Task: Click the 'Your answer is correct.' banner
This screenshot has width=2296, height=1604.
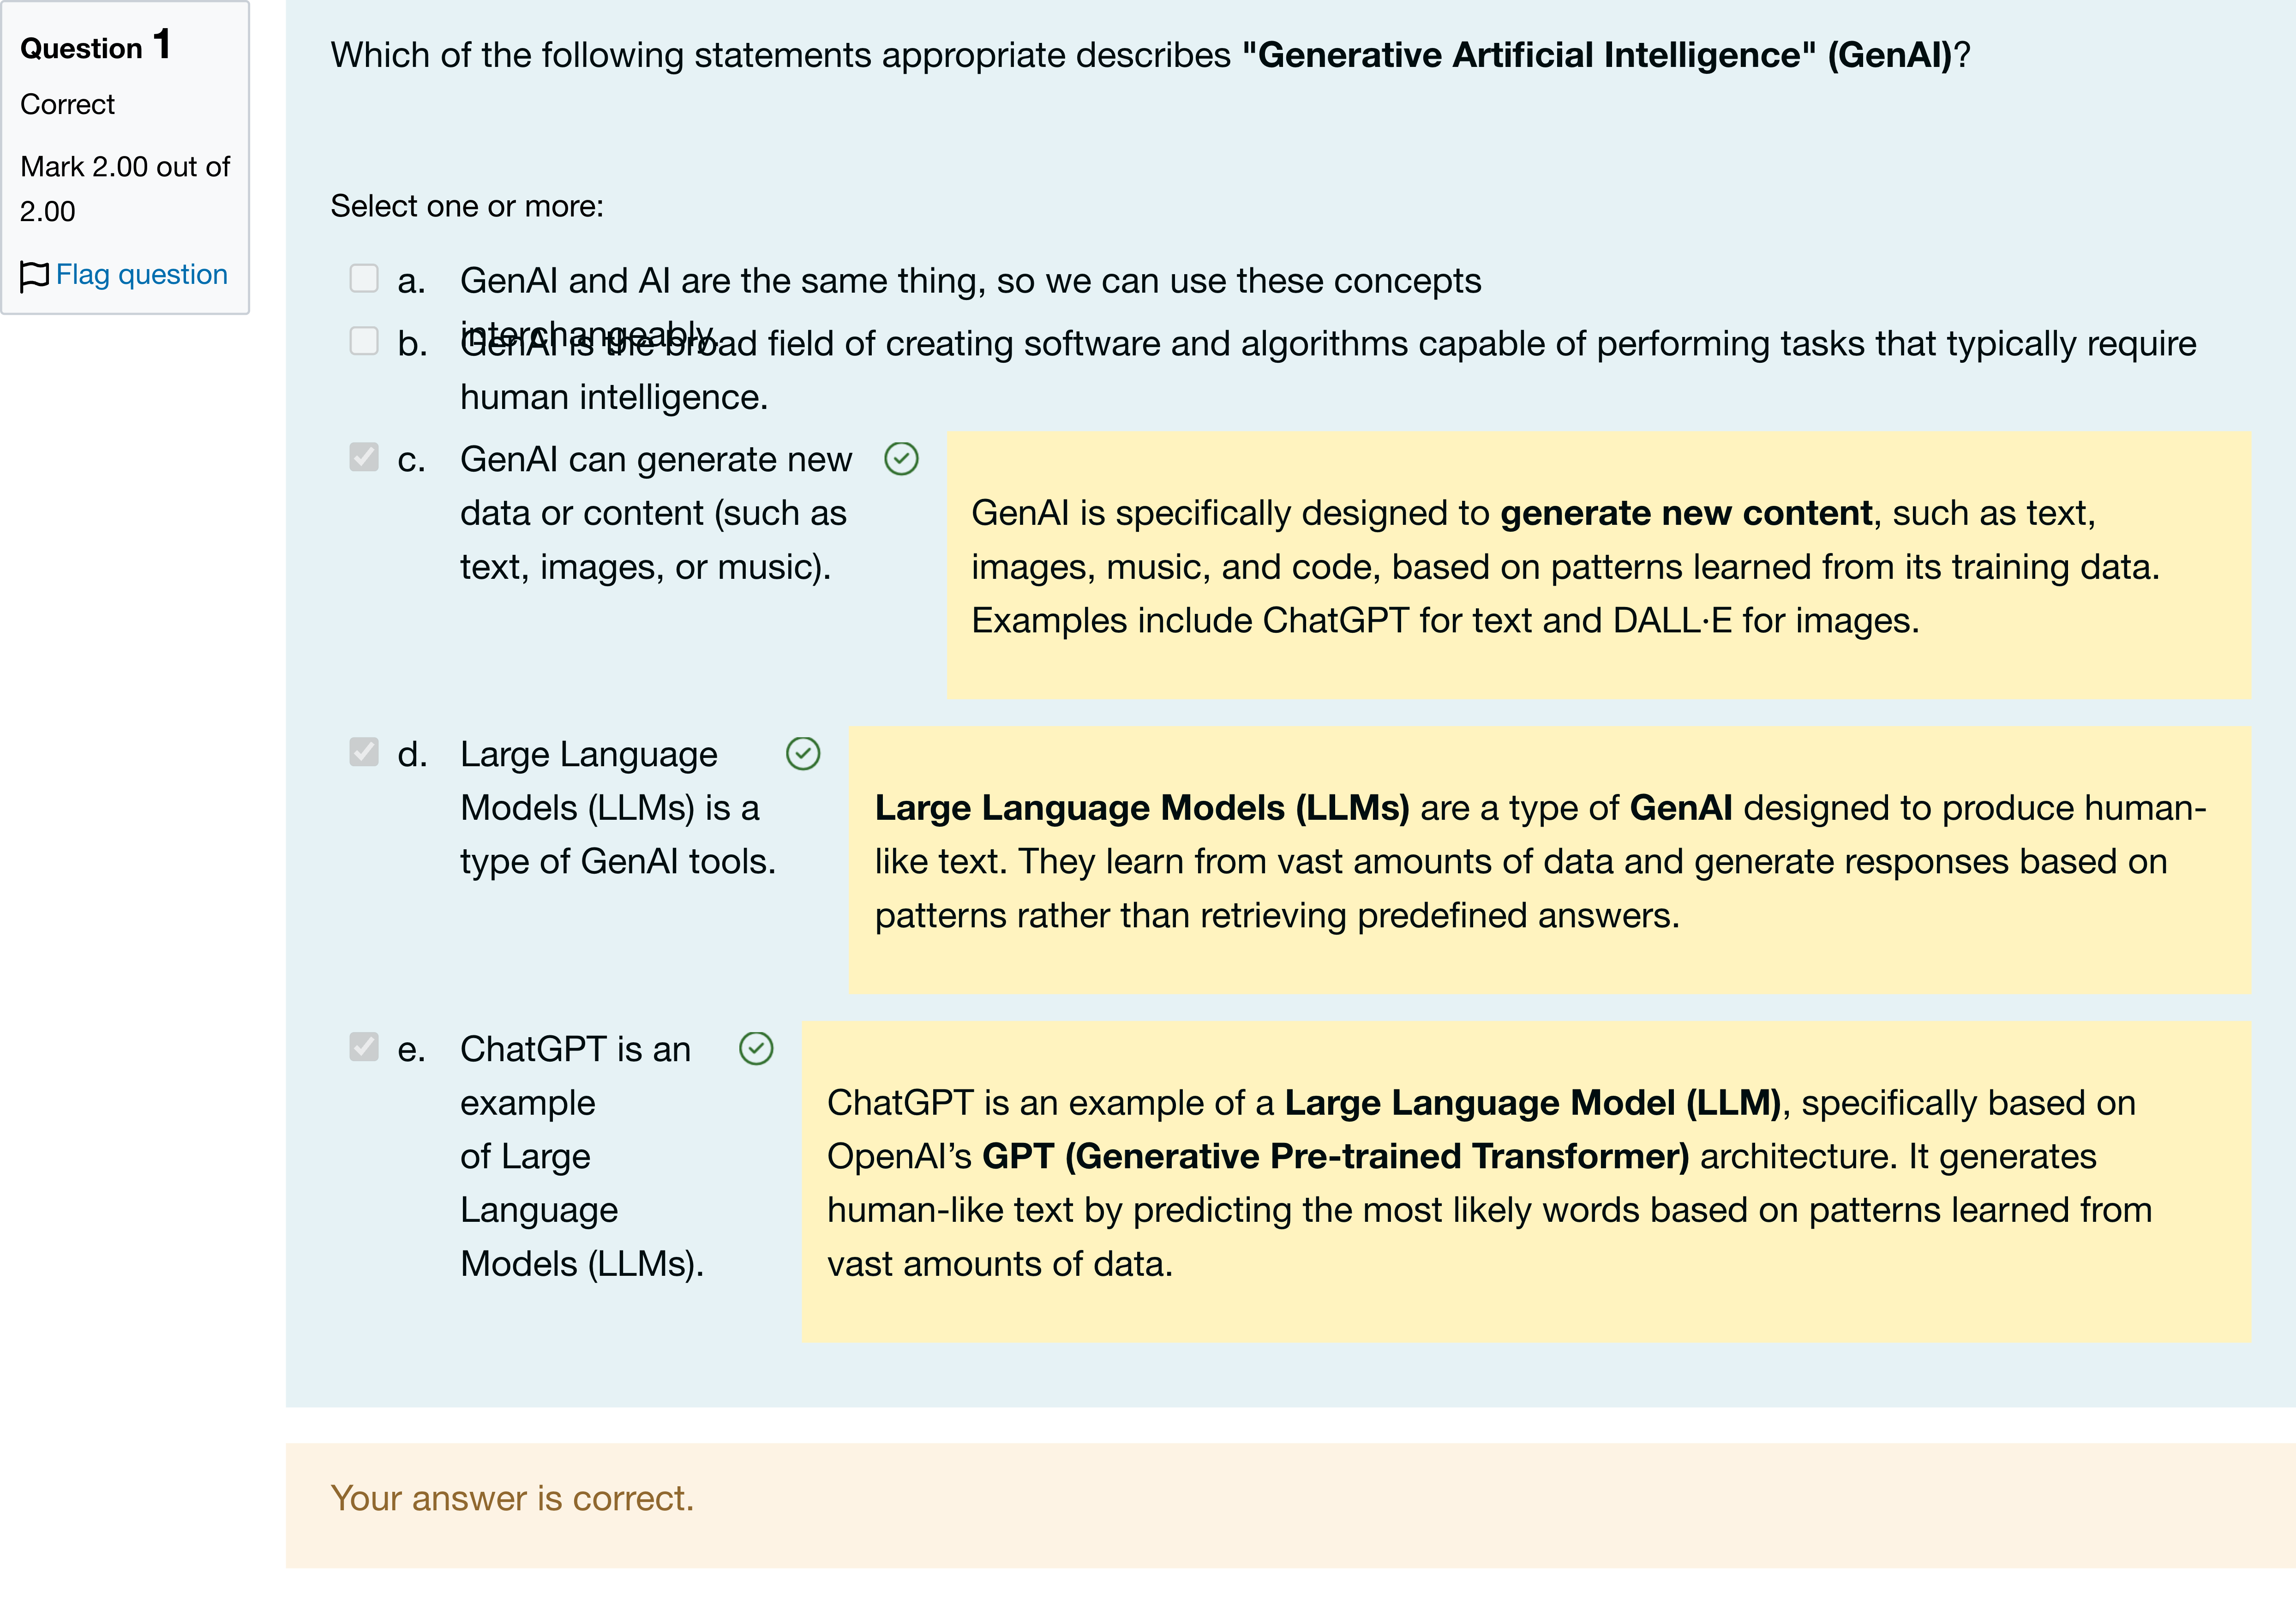Action: (1290, 1505)
